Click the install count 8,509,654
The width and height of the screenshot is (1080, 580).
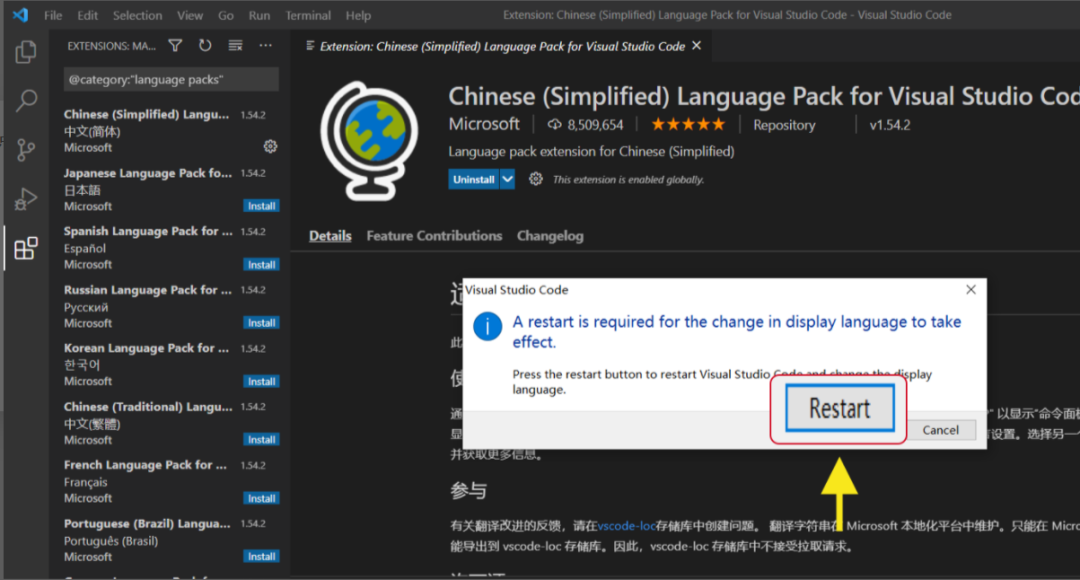(x=585, y=125)
